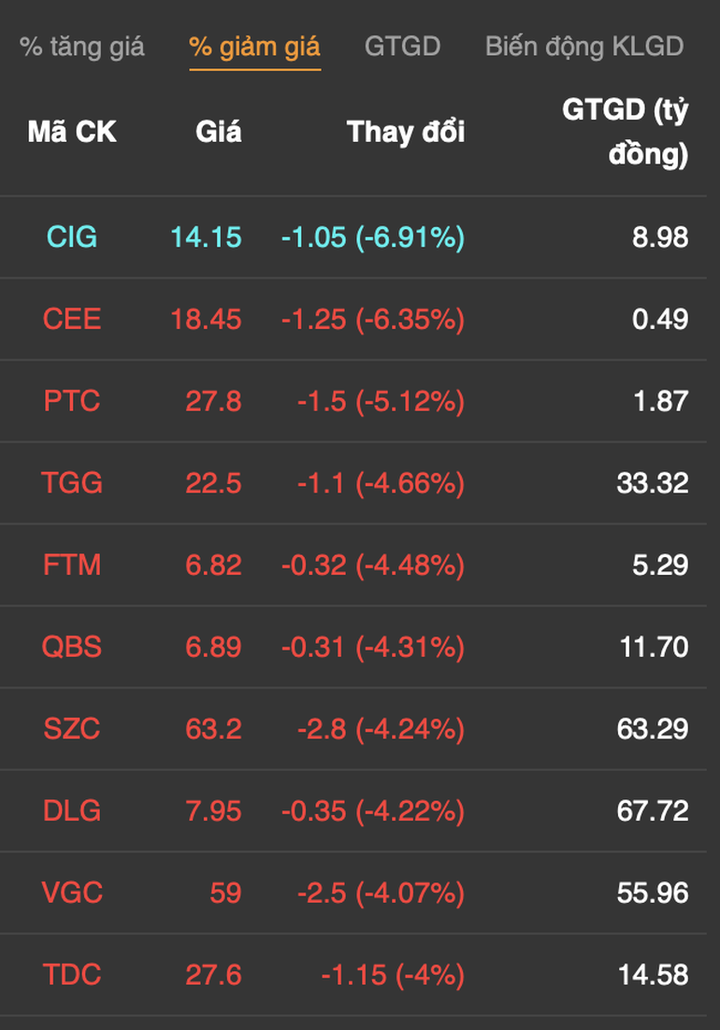Screen dimensions: 720x1030
Task: Select the VGC stock symbol
Action: click(72, 893)
